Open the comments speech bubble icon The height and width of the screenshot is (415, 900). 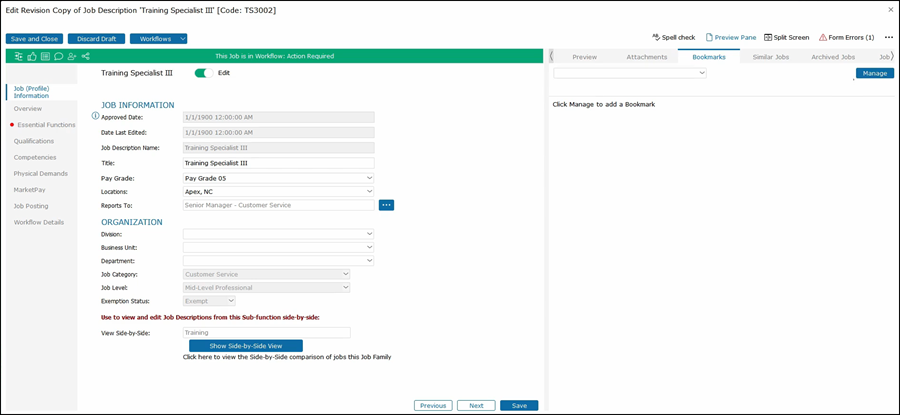pyautogui.click(x=58, y=56)
